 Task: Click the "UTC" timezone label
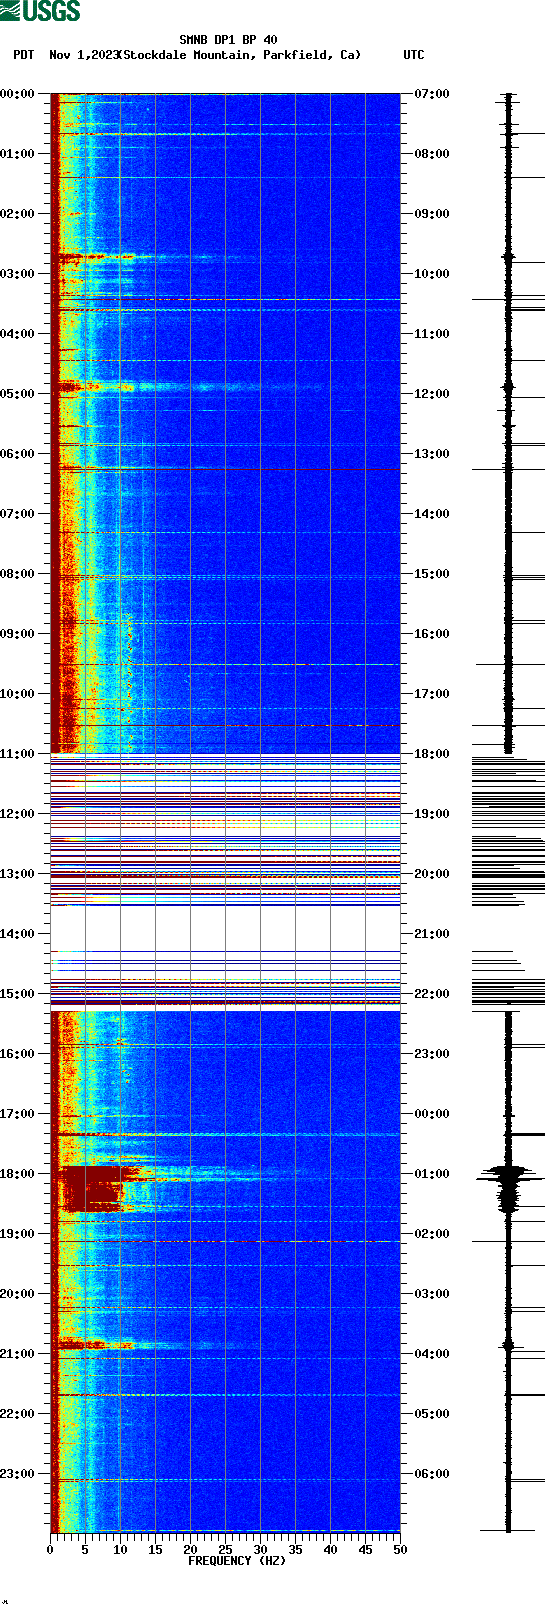click(413, 55)
